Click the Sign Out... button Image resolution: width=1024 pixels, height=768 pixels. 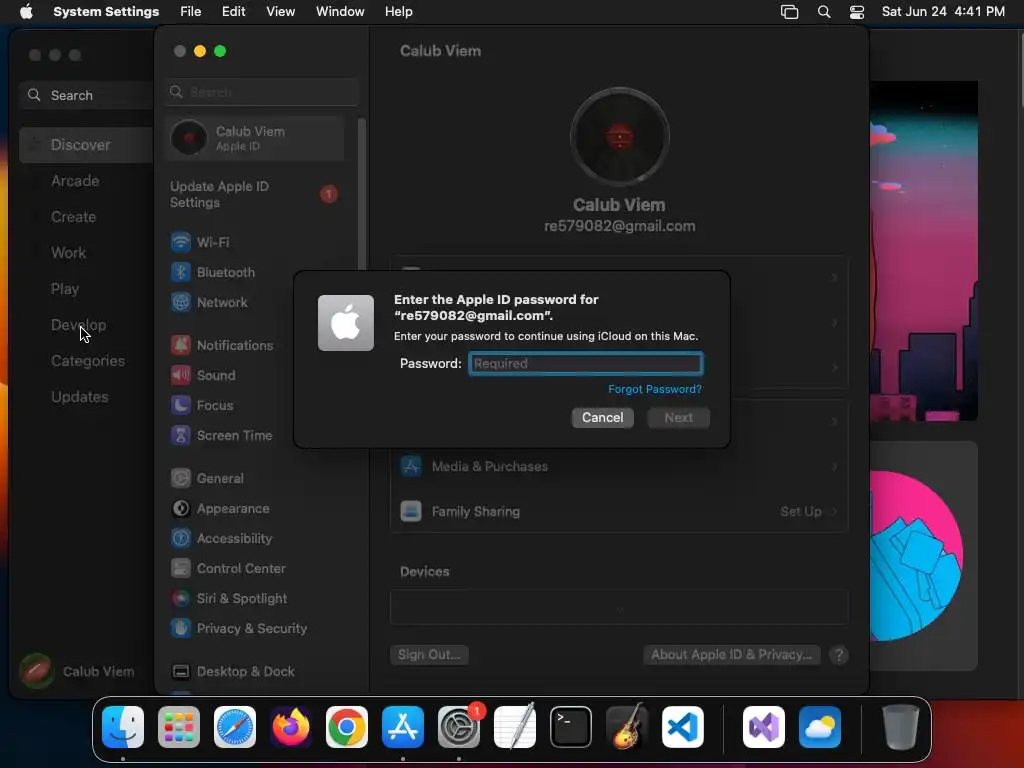pos(429,654)
